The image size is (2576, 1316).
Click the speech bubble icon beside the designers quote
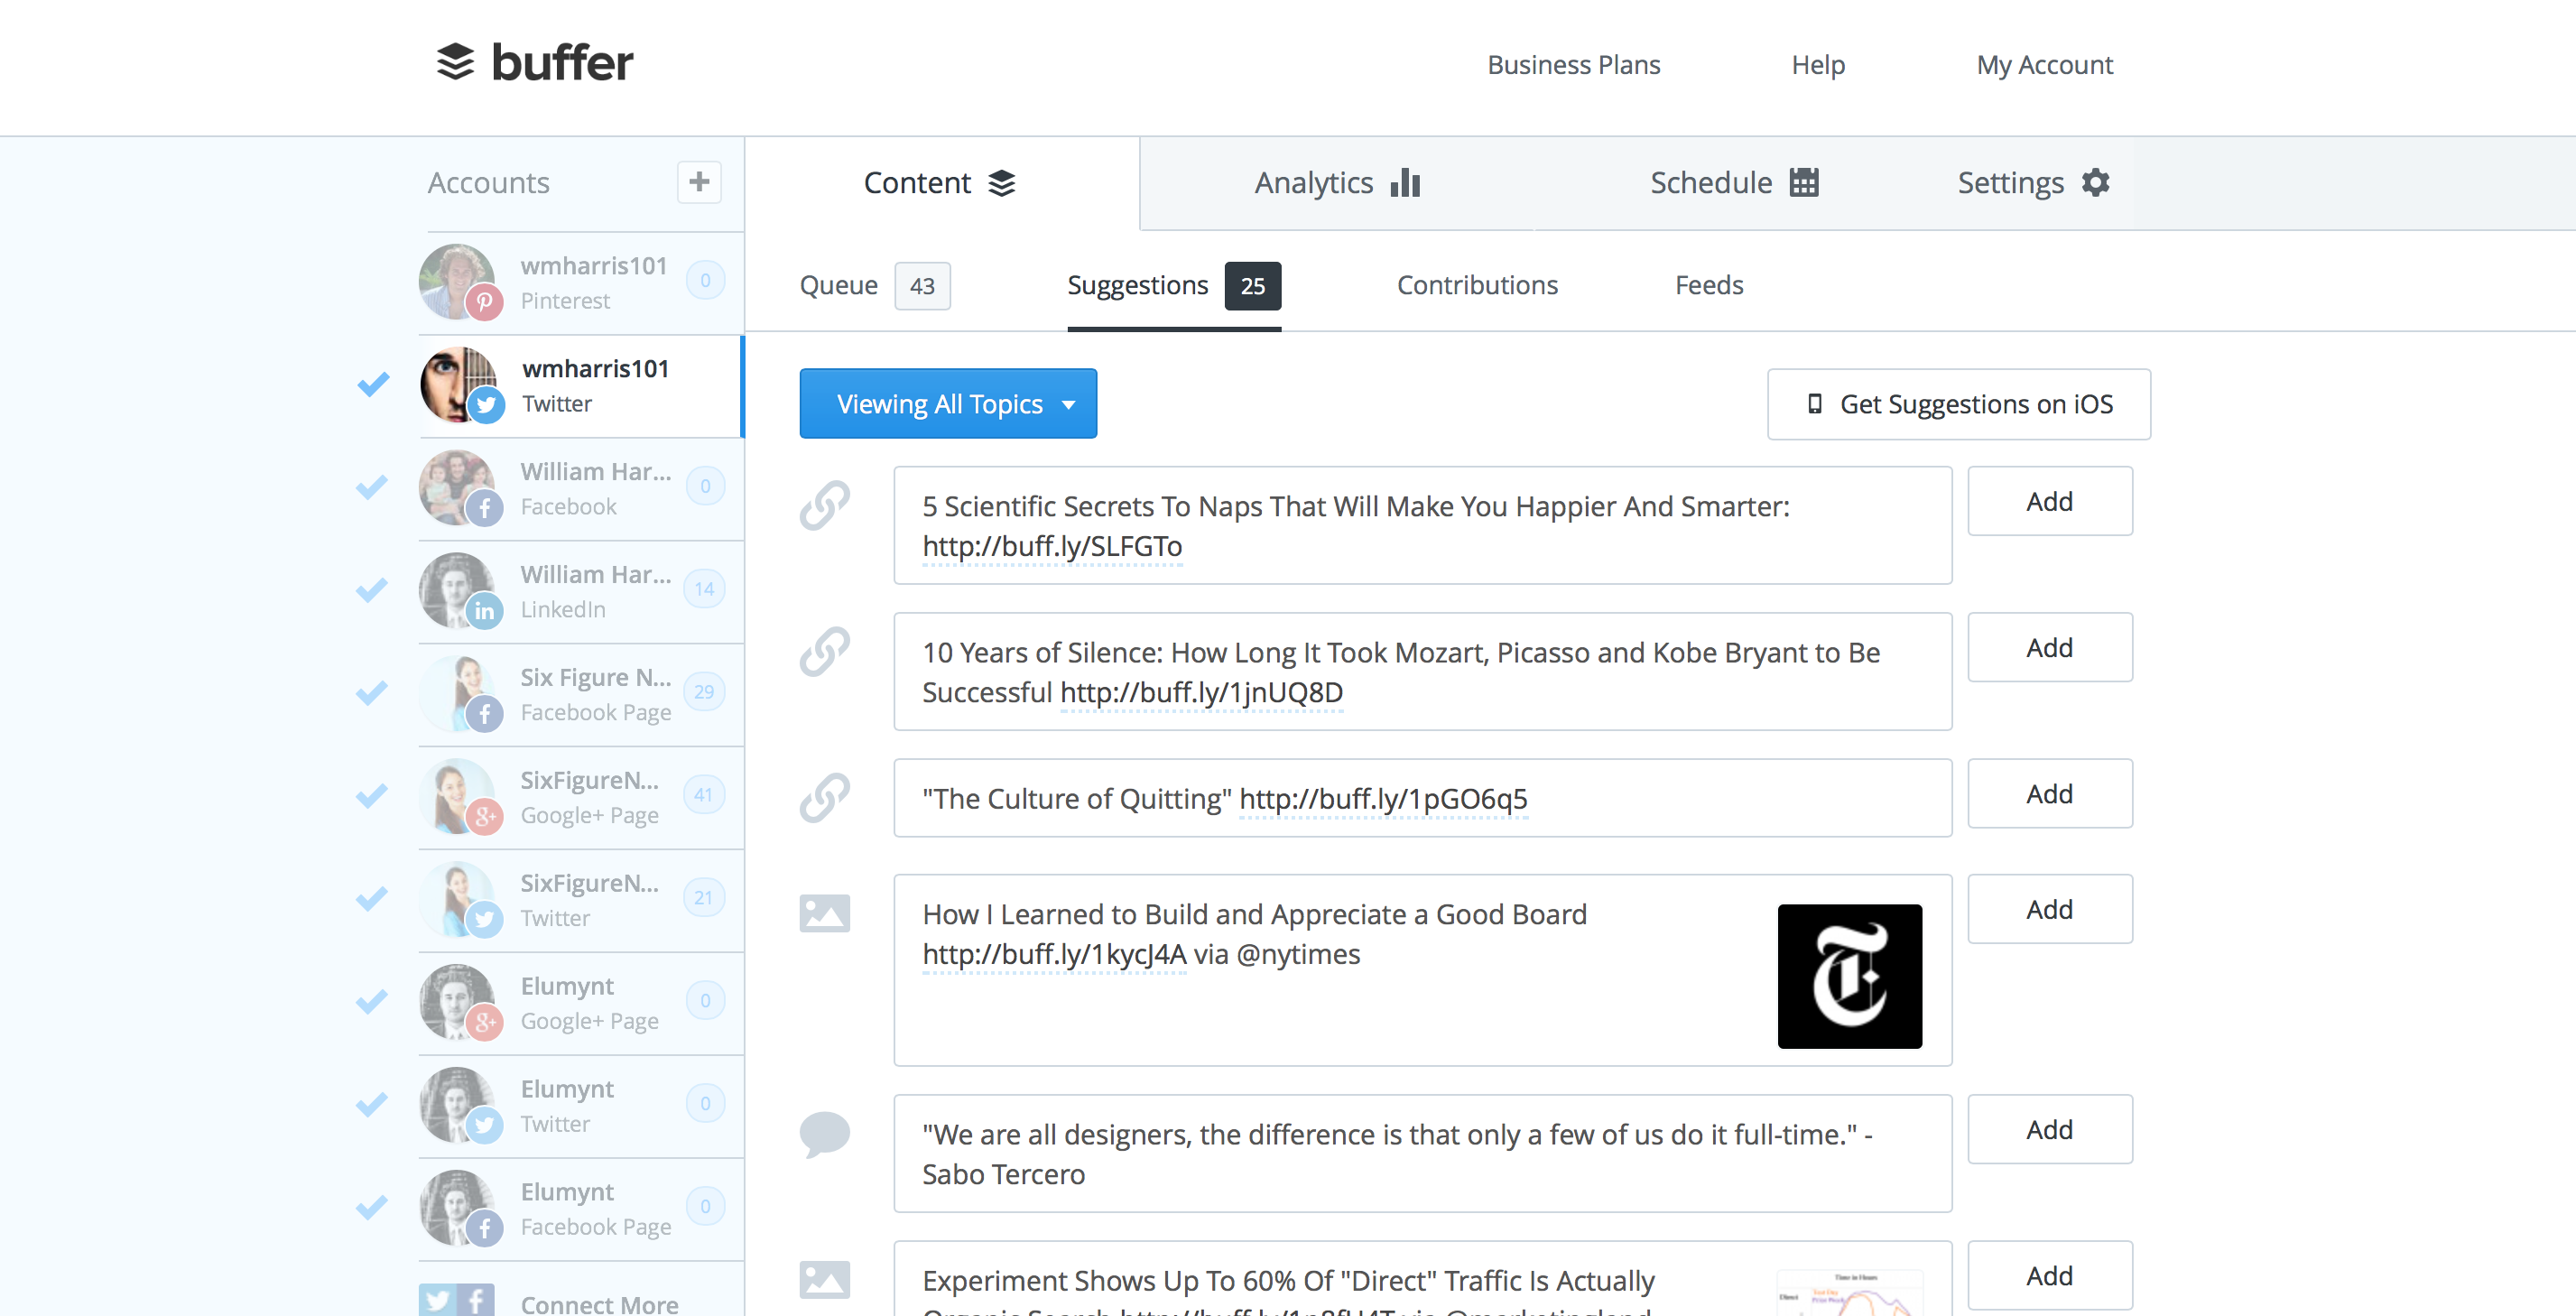click(x=824, y=1133)
